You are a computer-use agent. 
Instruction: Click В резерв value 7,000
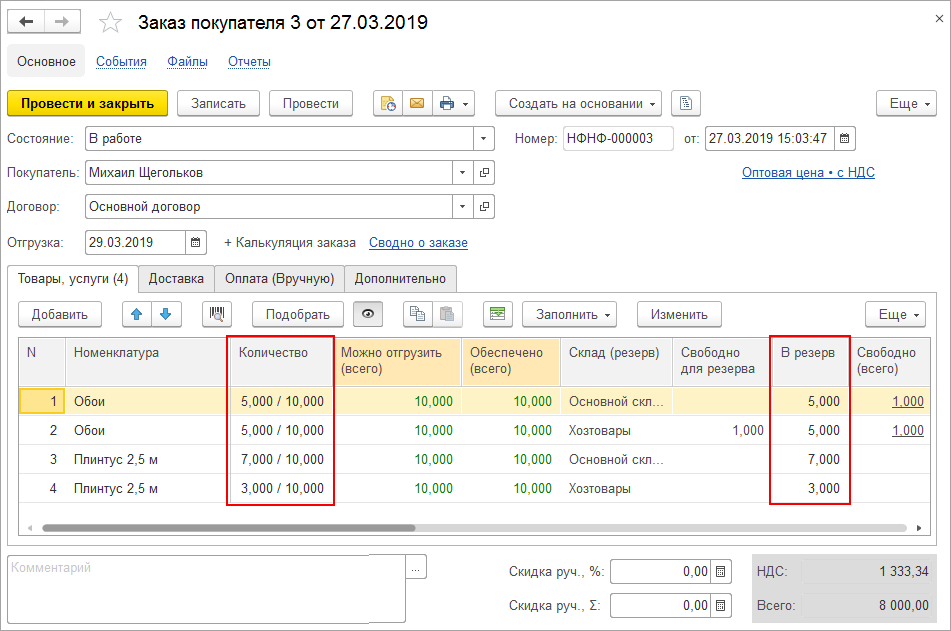[810, 460]
